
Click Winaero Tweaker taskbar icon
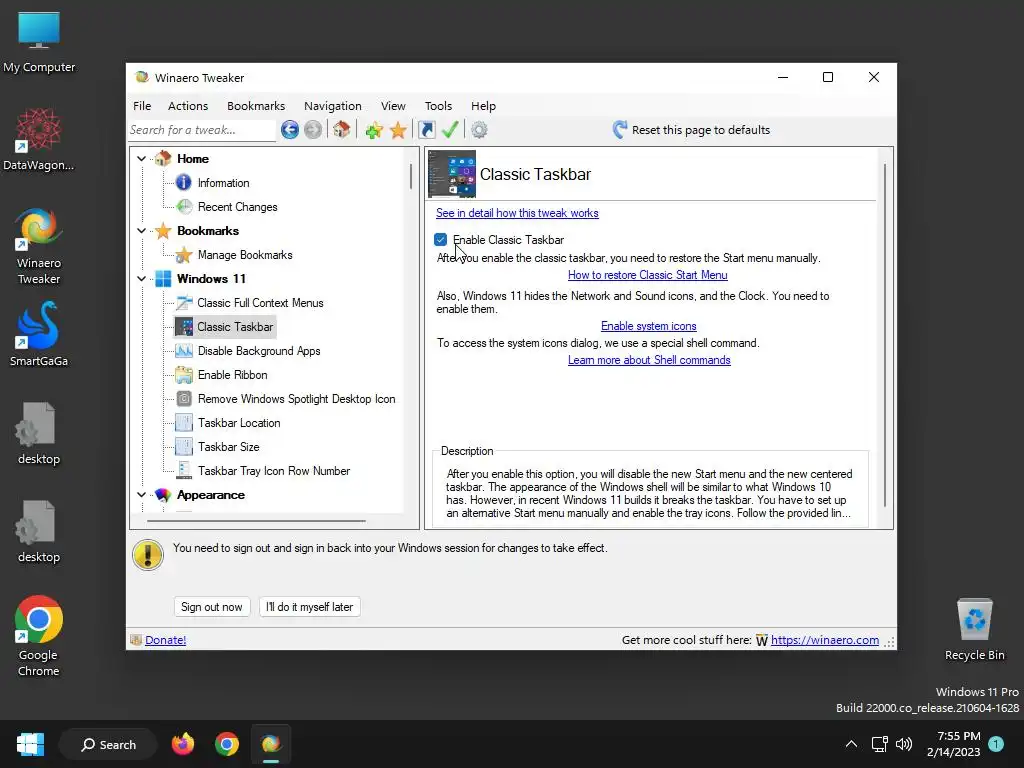[270, 744]
